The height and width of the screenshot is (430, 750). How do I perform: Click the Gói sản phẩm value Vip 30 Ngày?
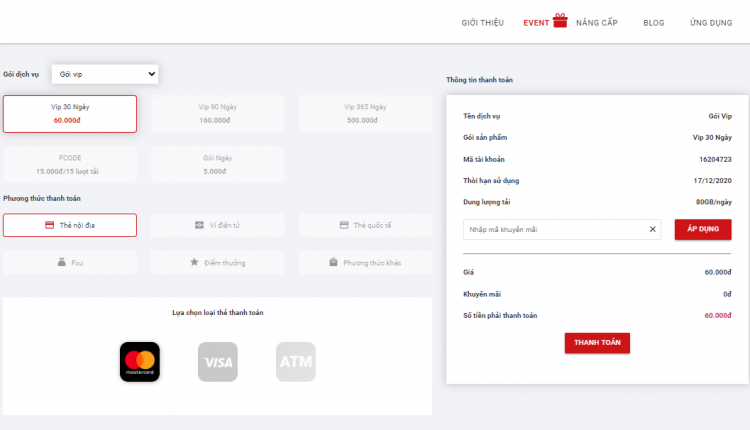pos(712,138)
